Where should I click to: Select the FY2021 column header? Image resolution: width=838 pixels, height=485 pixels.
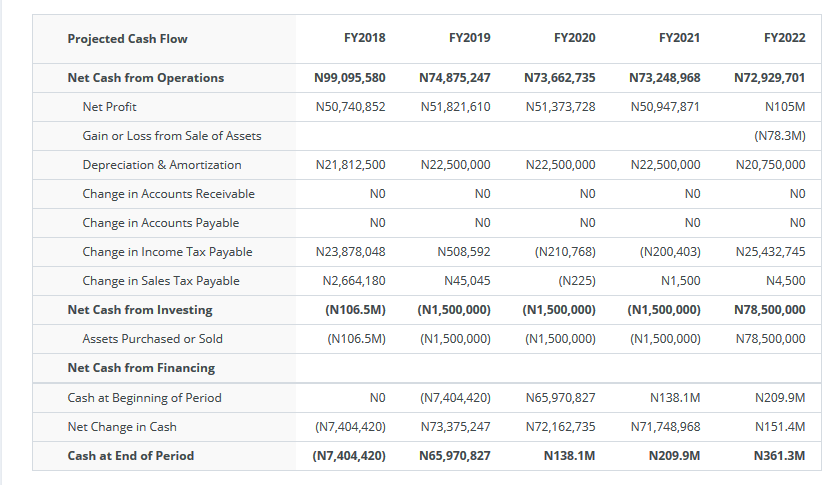(x=679, y=38)
